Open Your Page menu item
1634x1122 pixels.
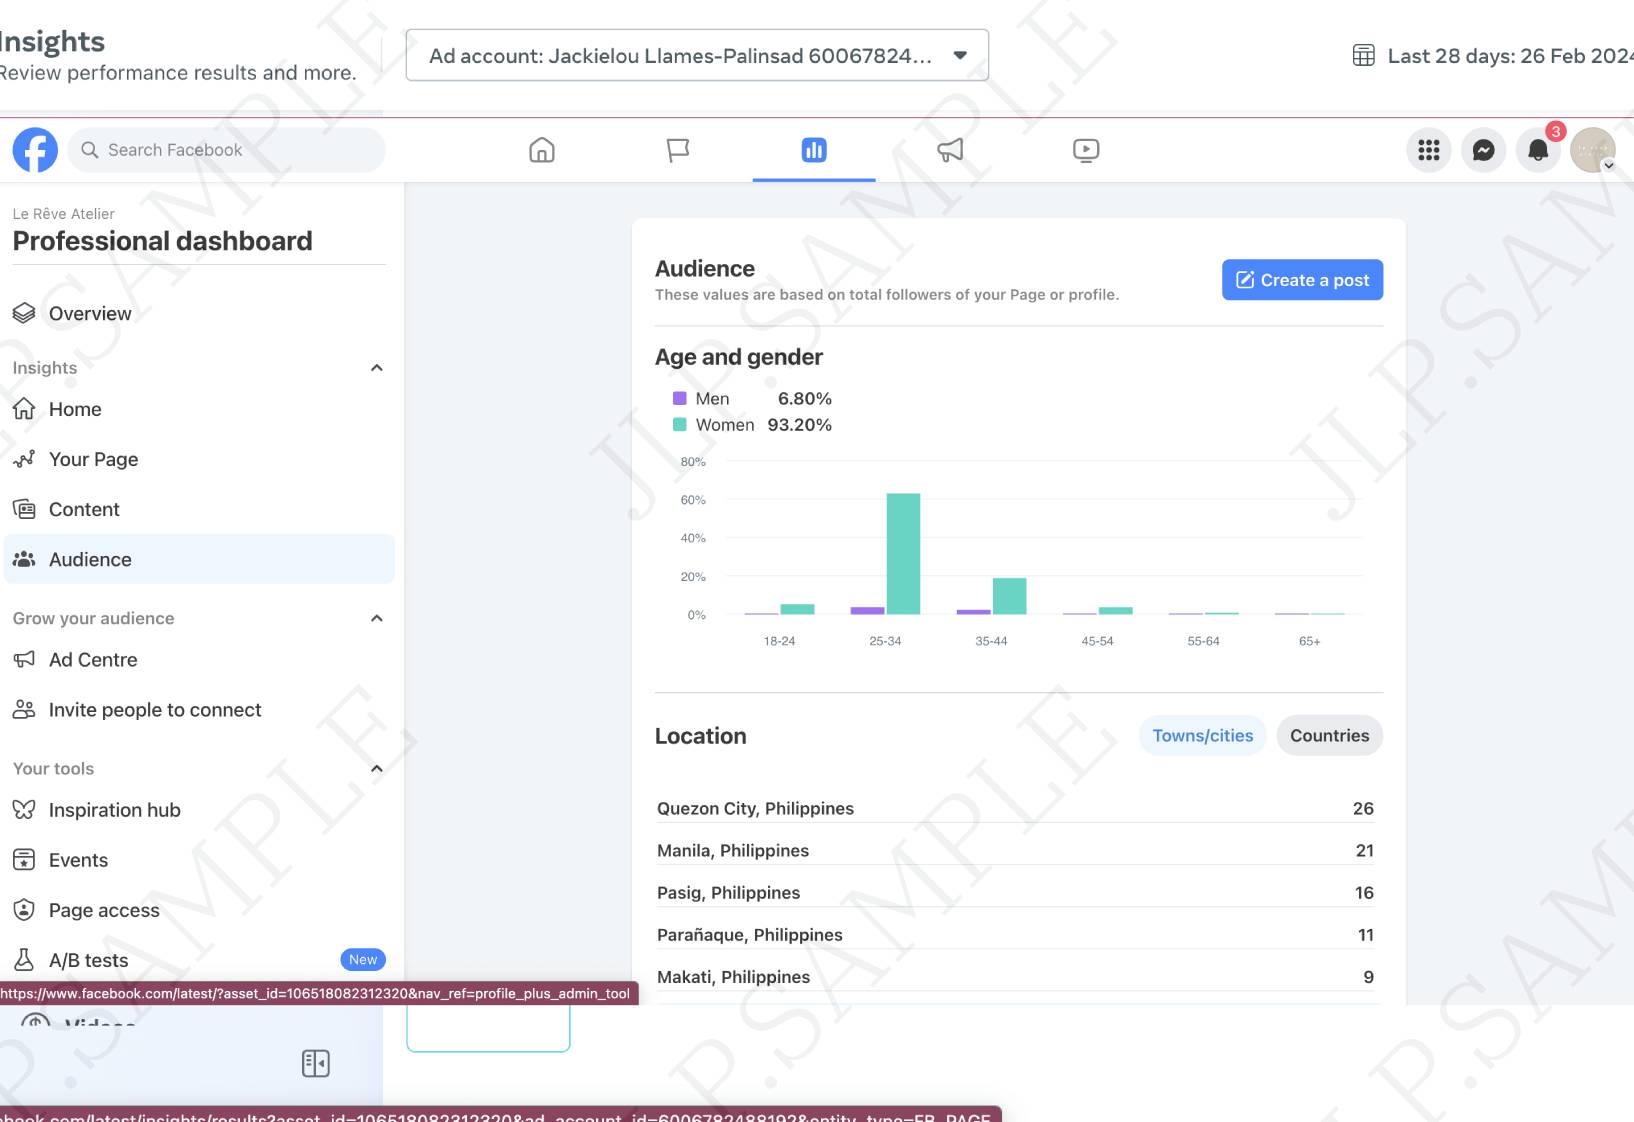pos(199,459)
